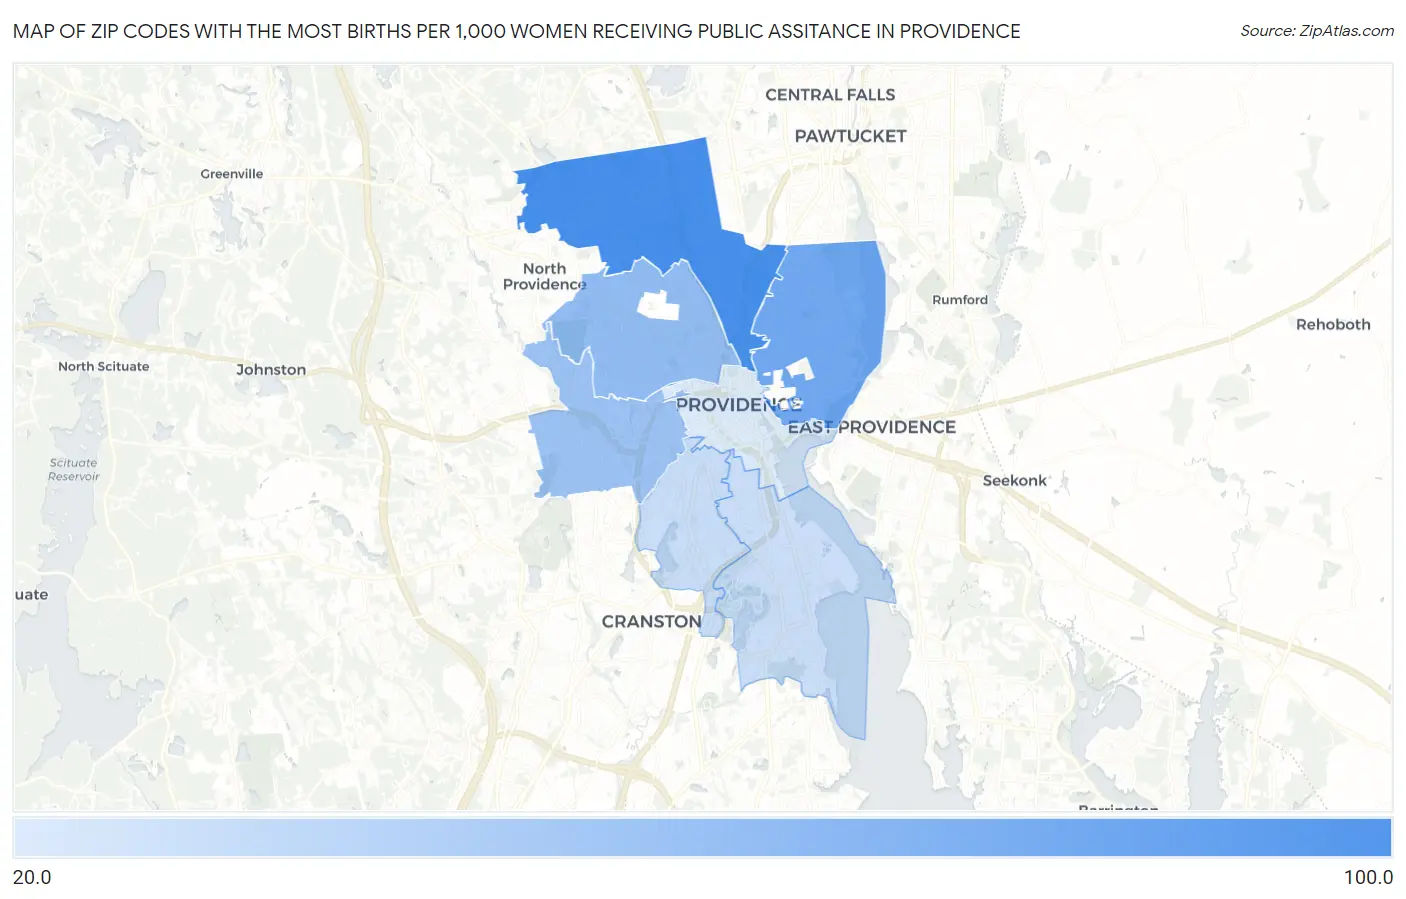
Task: Click the Rehoboth map label
Action: tap(1333, 325)
